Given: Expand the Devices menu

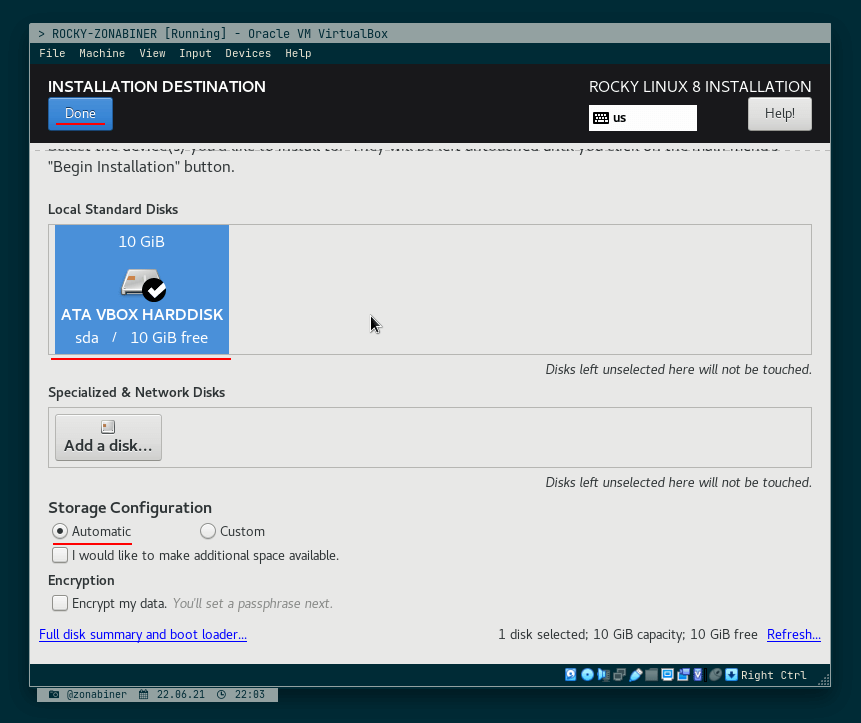Looking at the screenshot, I should [248, 53].
